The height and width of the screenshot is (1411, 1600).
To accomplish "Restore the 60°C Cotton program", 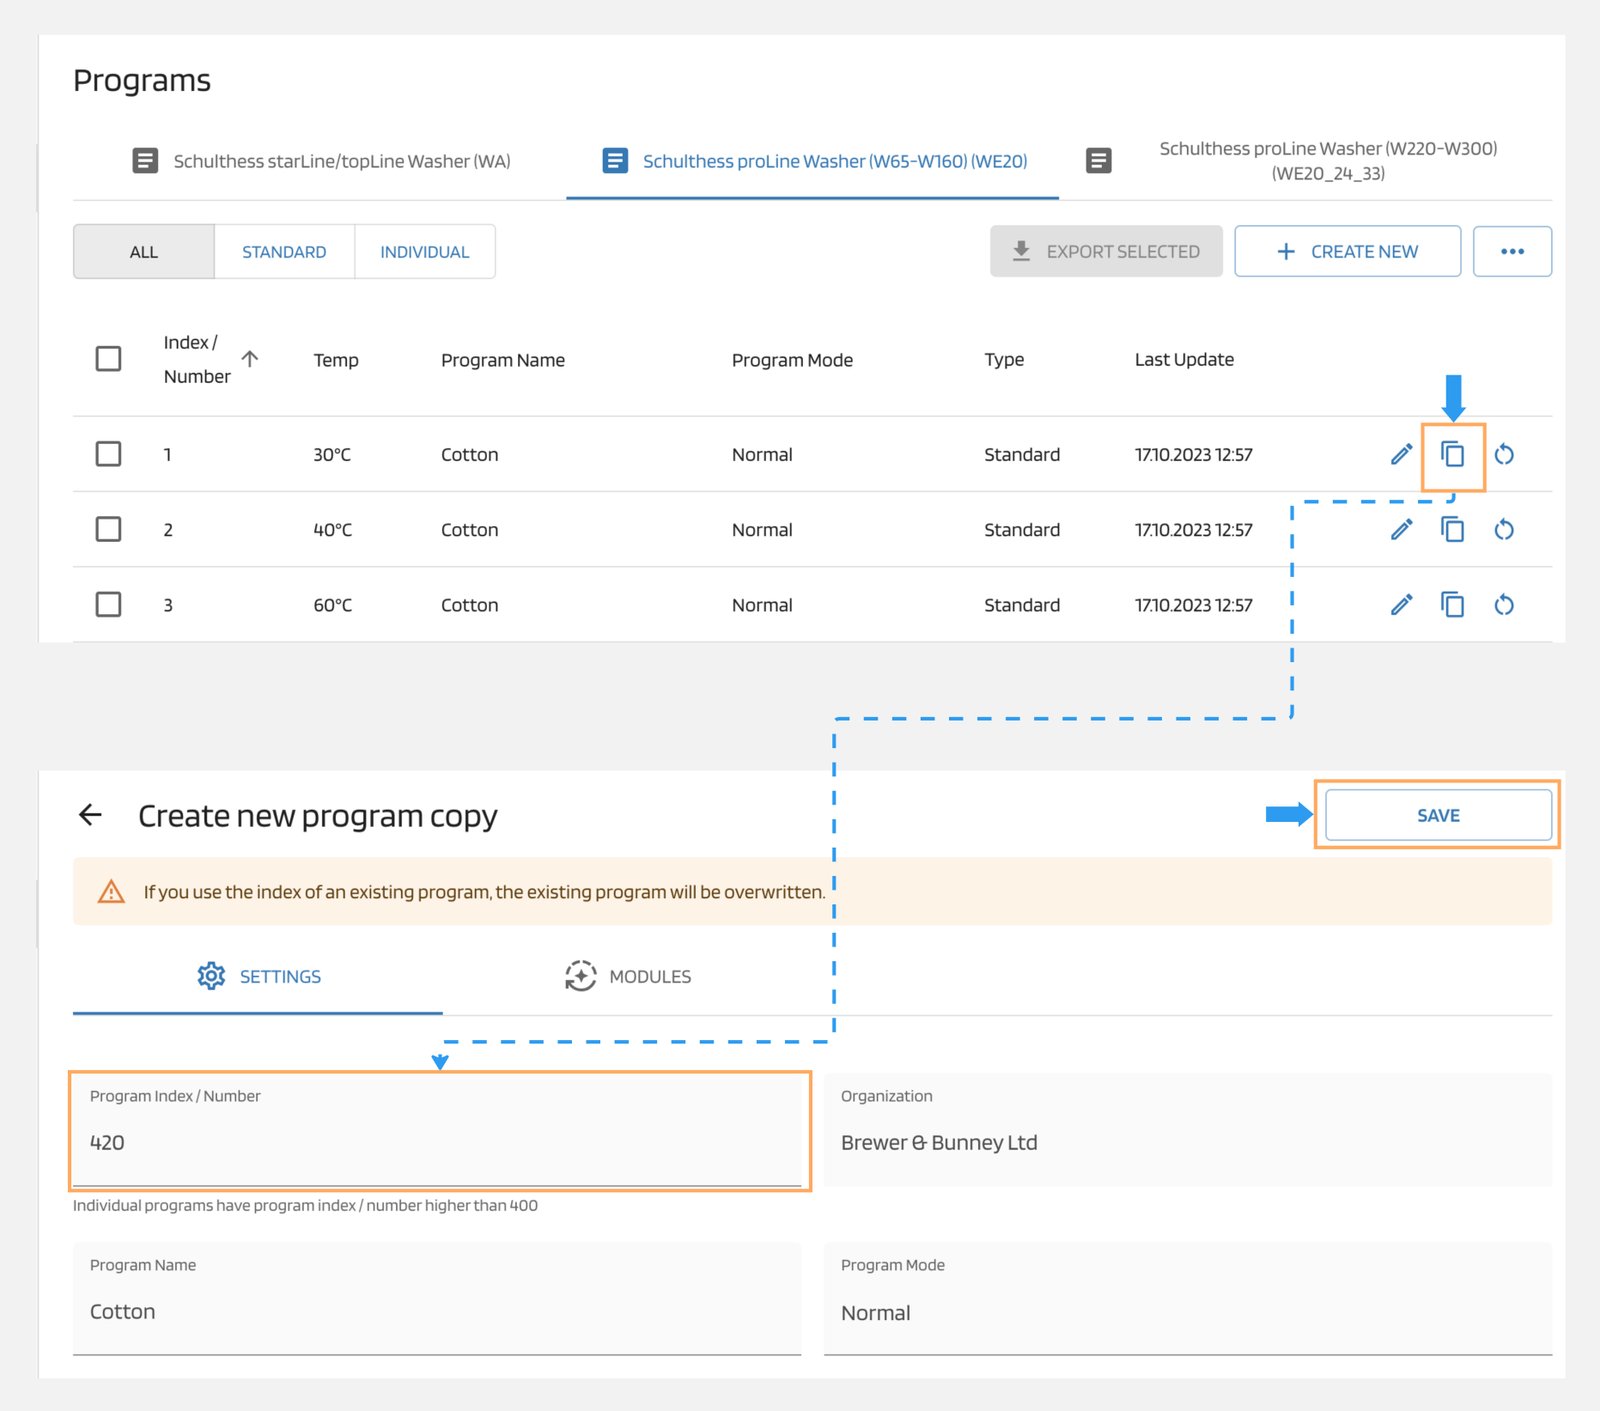I will [x=1503, y=605].
